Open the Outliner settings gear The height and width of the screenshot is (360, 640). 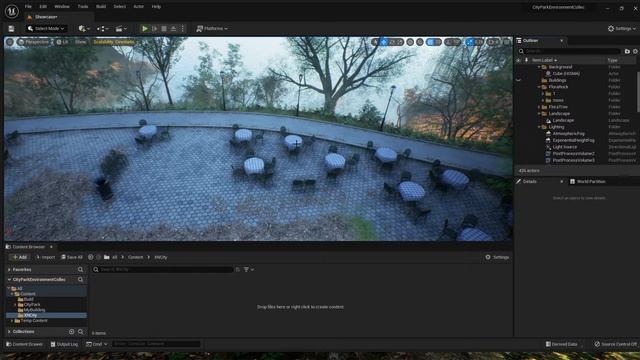tap(635, 51)
